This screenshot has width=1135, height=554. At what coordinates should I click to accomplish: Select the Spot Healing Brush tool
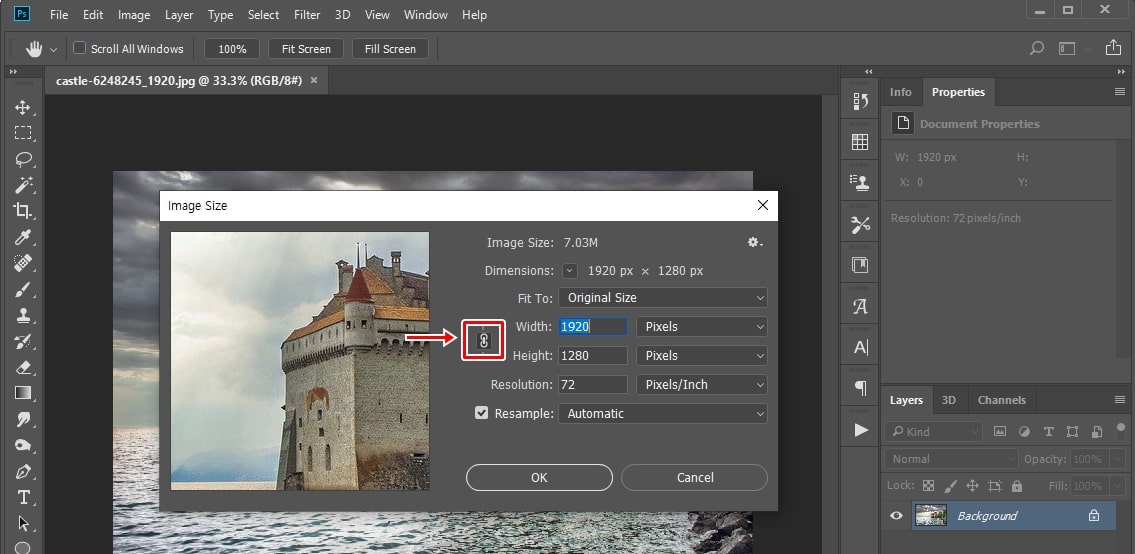23,263
